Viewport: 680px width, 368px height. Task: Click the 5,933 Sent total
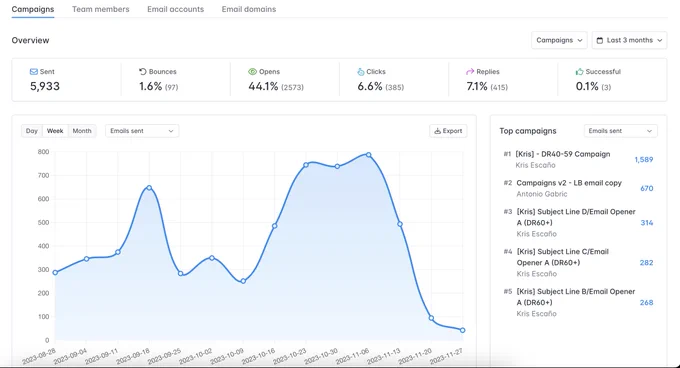tap(45, 86)
